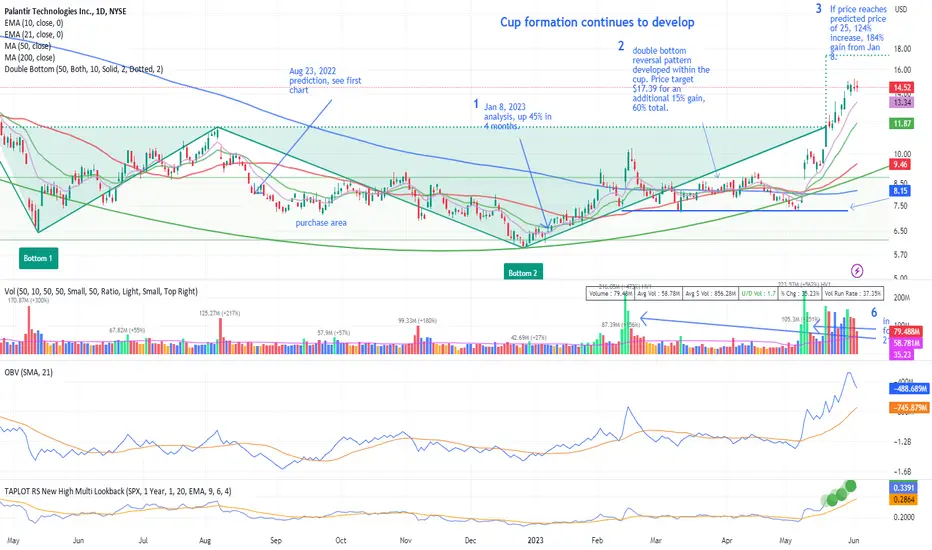Click 2023 on the time axis
Image resolution: width=932 pixels, height=550 pixels.
click(536, 540)
